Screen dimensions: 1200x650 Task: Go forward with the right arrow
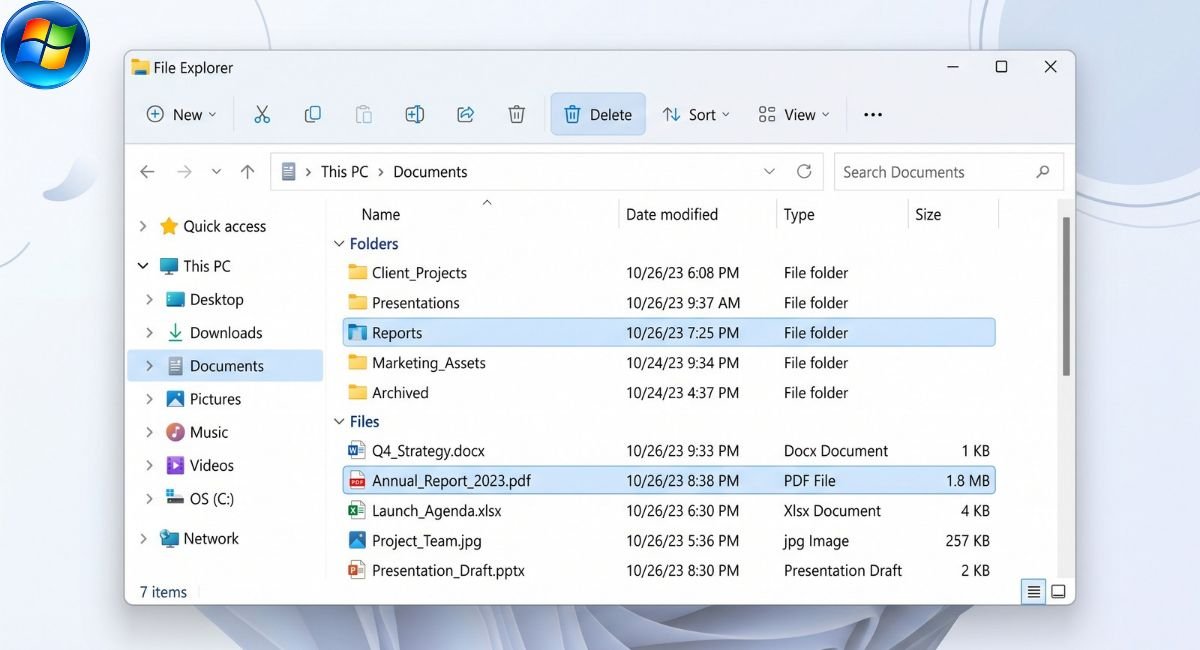(x=184, y=172)
